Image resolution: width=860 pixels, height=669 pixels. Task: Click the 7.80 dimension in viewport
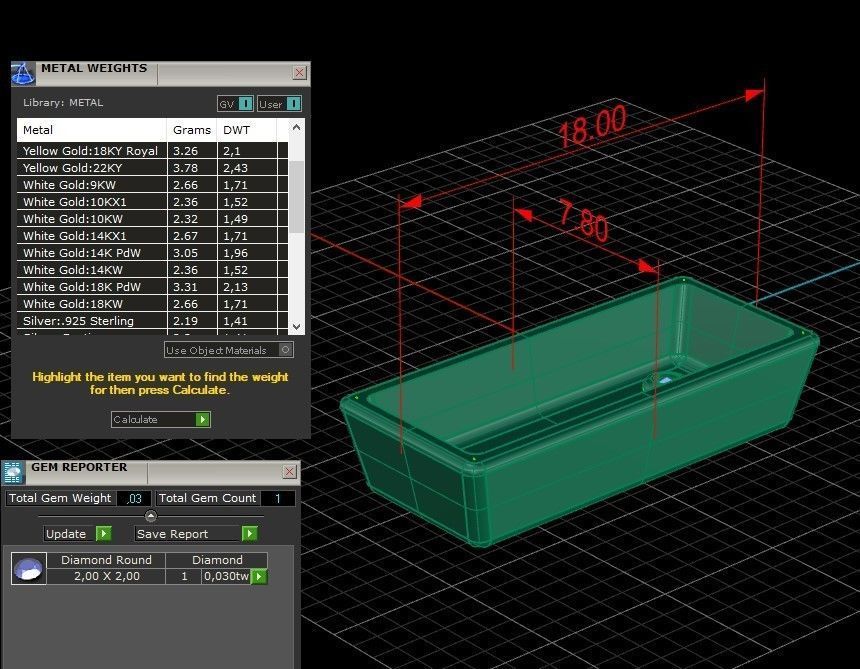pyautogui.click(x=584, y=220)
